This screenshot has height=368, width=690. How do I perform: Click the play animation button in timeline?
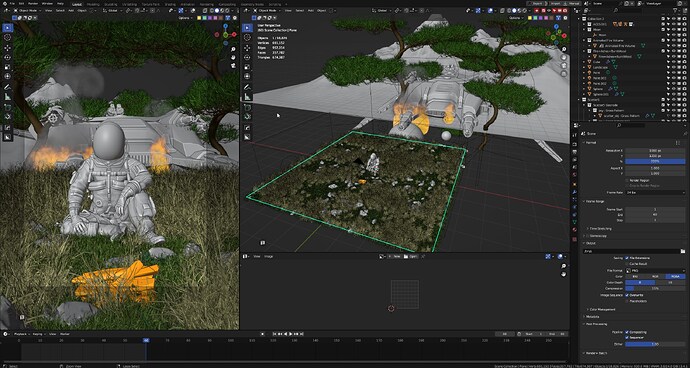pyautogui.click(x=290, y=334)
